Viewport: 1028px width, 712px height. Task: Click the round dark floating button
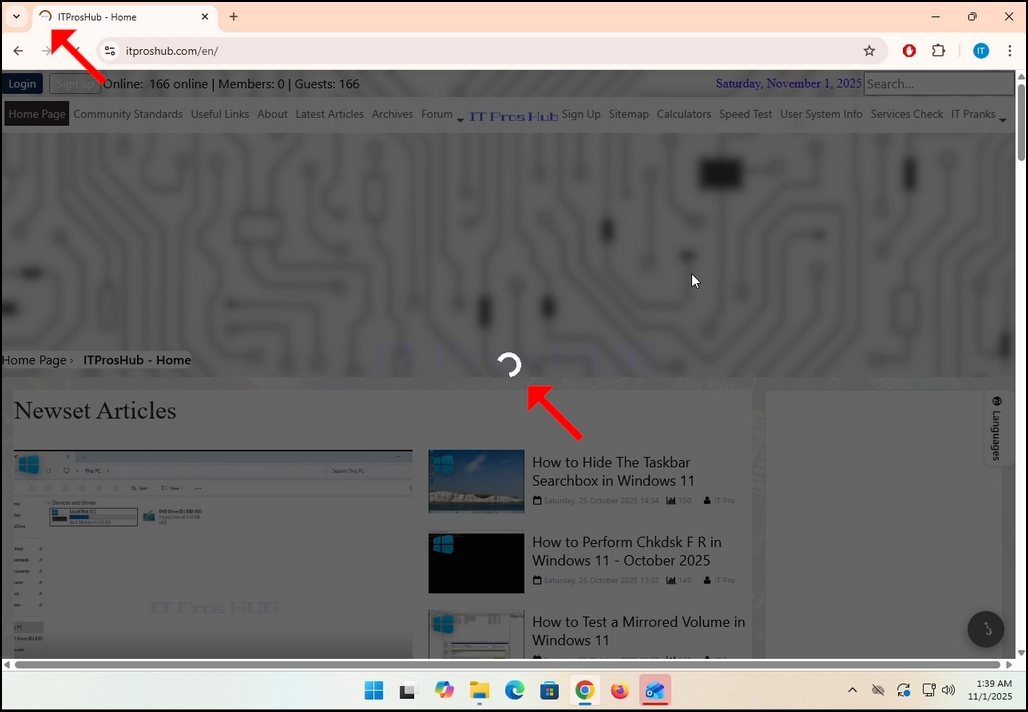tap(985, 629)
